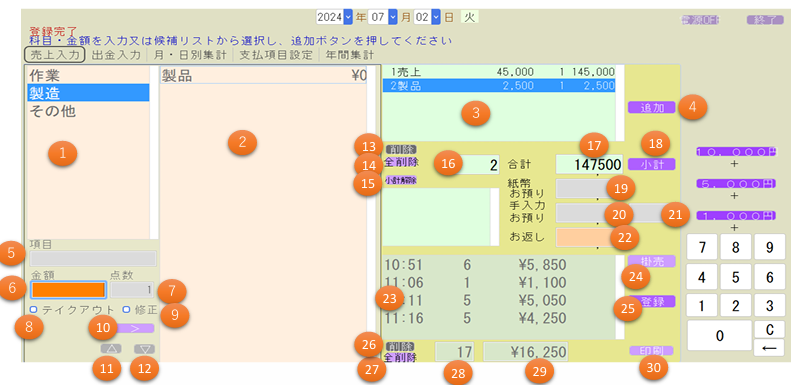
Task: Select 製造 in the category list
Action: pos(88,92)
